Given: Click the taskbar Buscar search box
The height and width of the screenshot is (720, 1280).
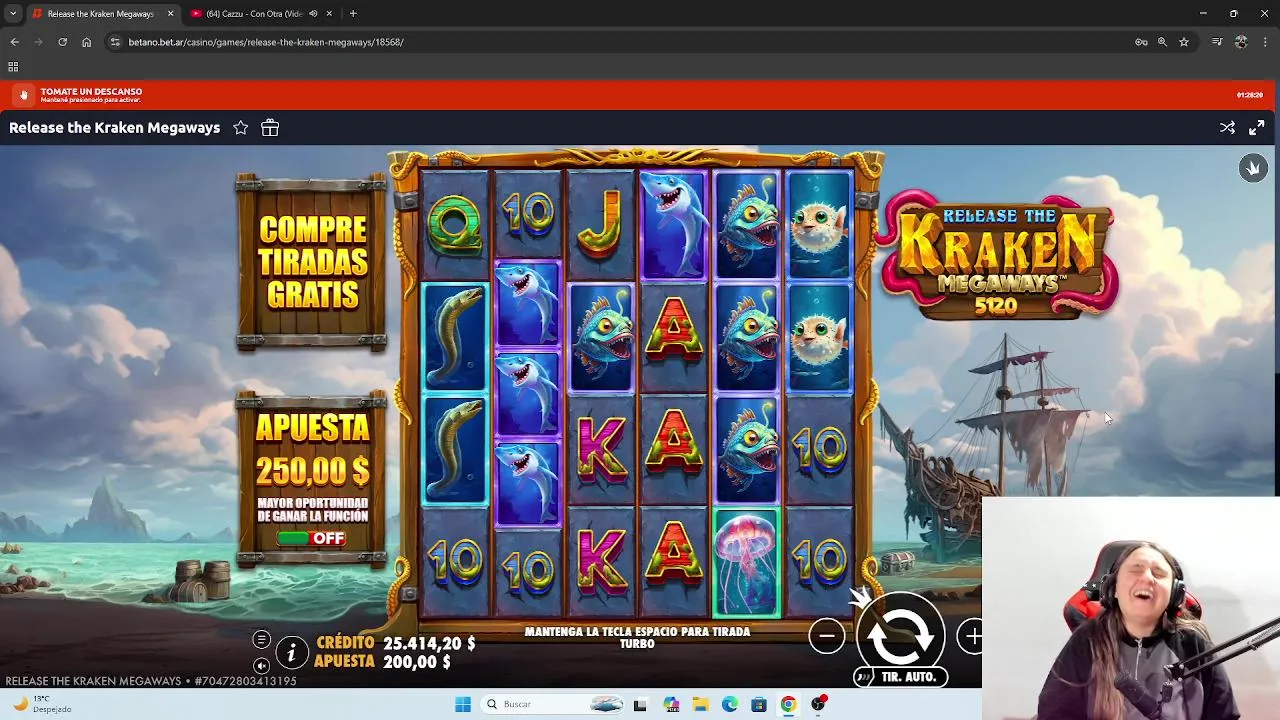Looking at the screenshot, I should click(553, 704).
